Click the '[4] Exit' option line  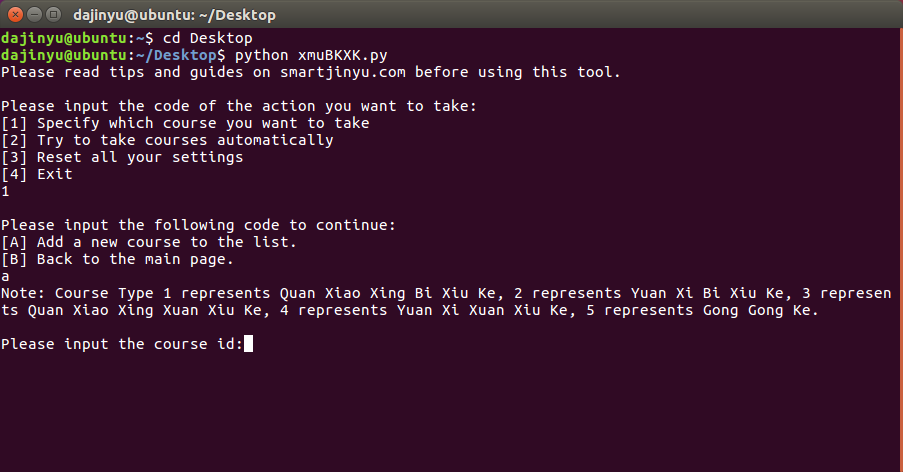click(37, 174)
